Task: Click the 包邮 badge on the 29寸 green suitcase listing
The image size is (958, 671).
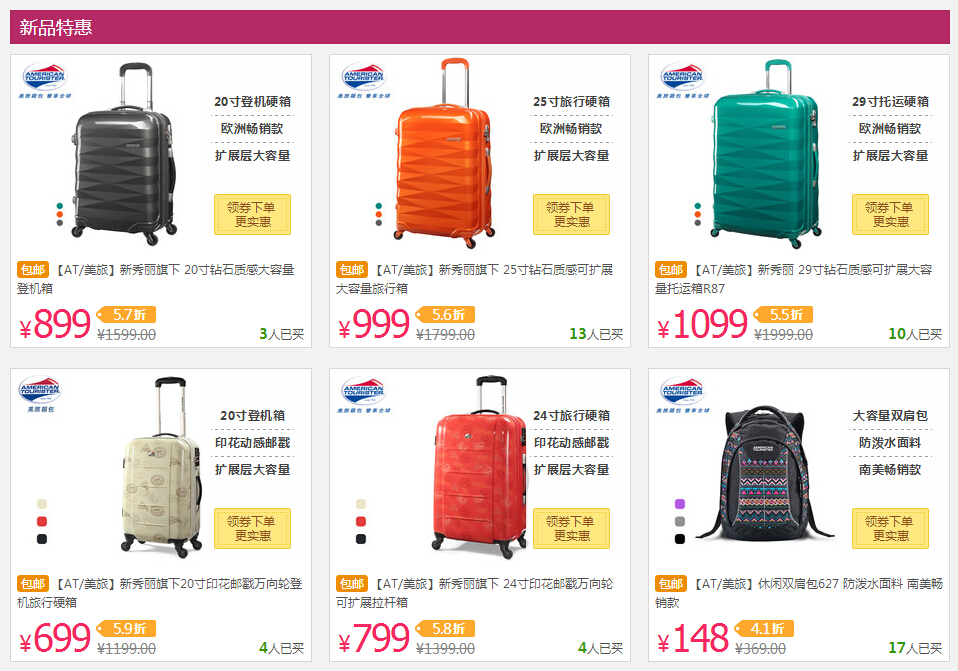Action: coord(671,270)
